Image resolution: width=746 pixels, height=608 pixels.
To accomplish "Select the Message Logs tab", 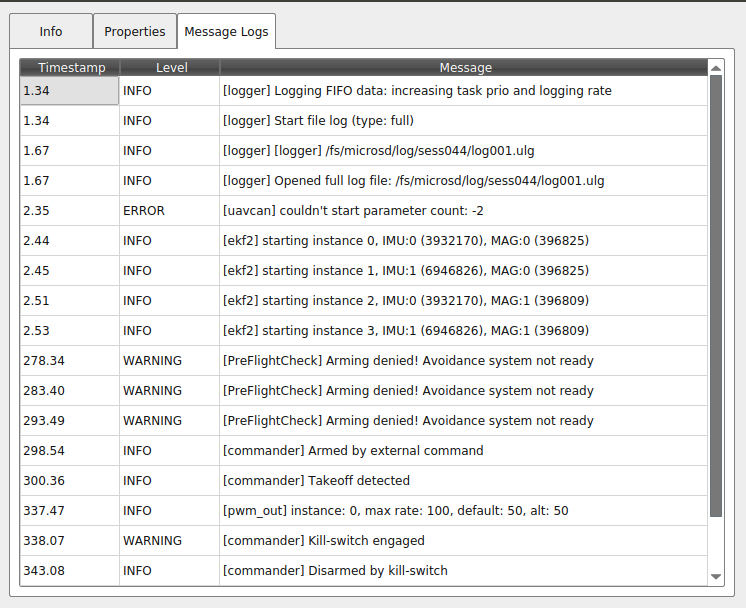I will (226, 31).
